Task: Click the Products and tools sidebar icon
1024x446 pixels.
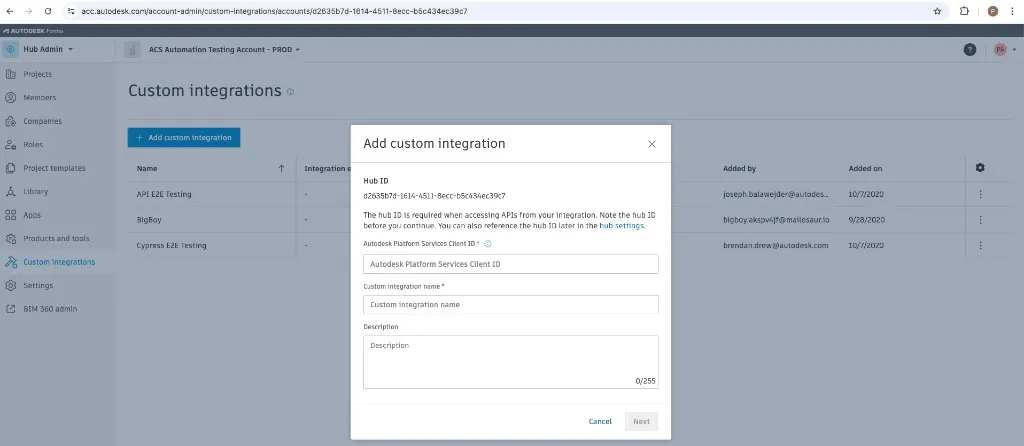Action: click(x=10, y=239)
